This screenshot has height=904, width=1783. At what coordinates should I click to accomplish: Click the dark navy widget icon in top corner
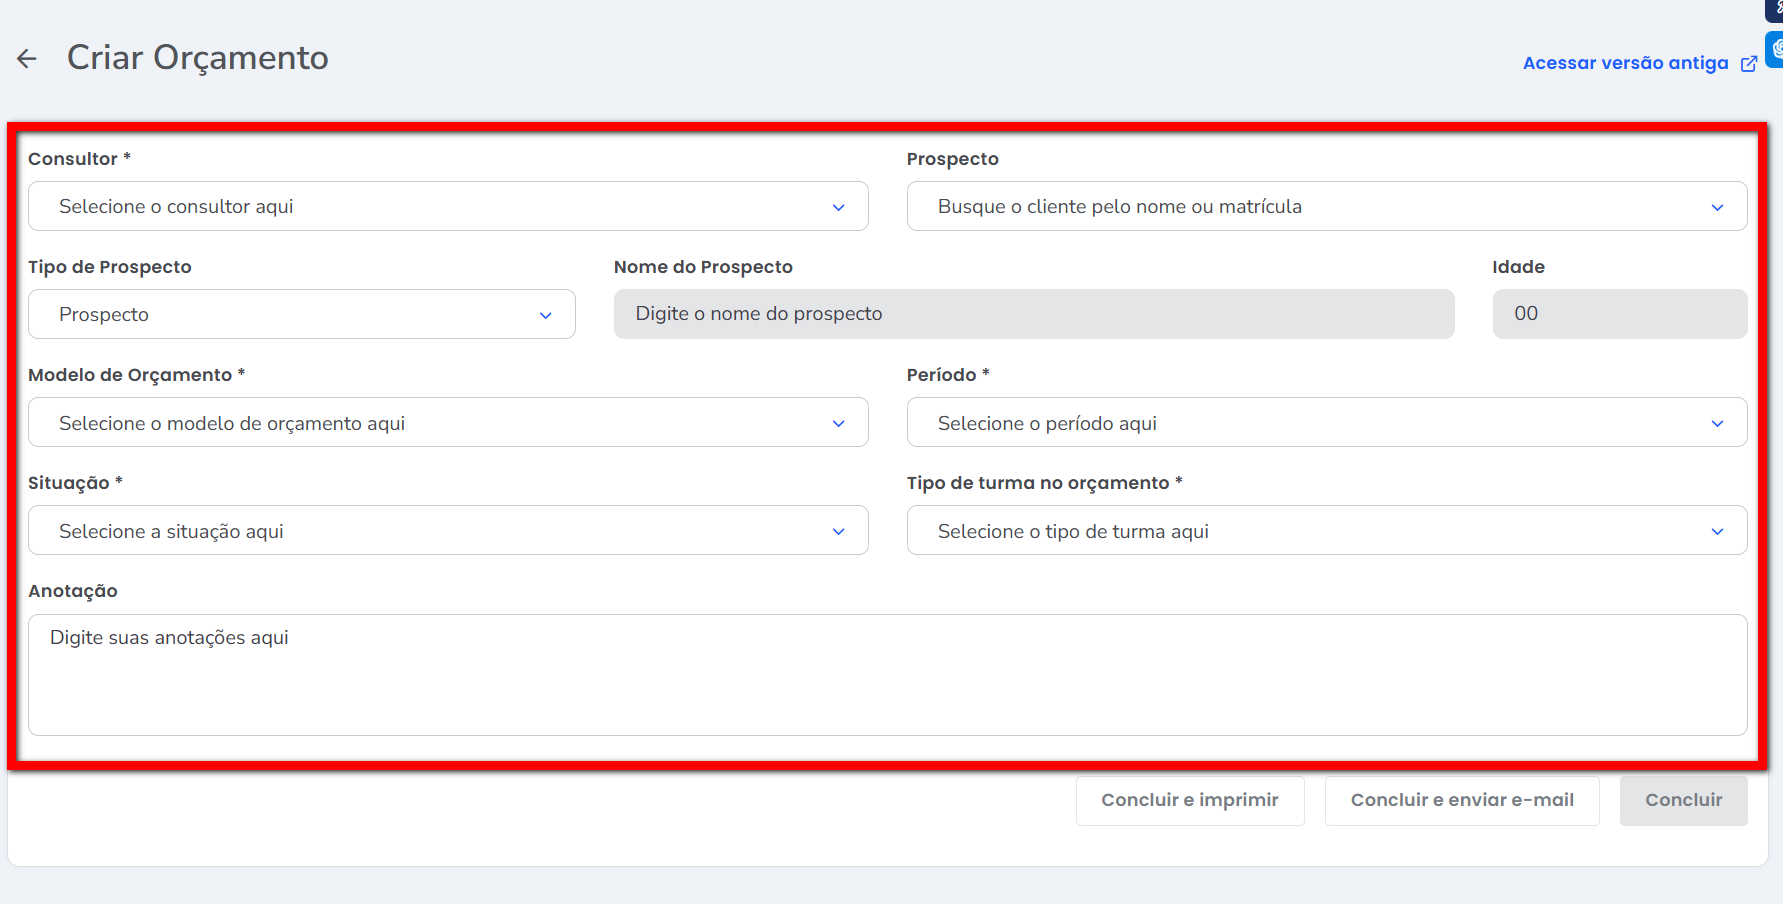[1776, 8]
